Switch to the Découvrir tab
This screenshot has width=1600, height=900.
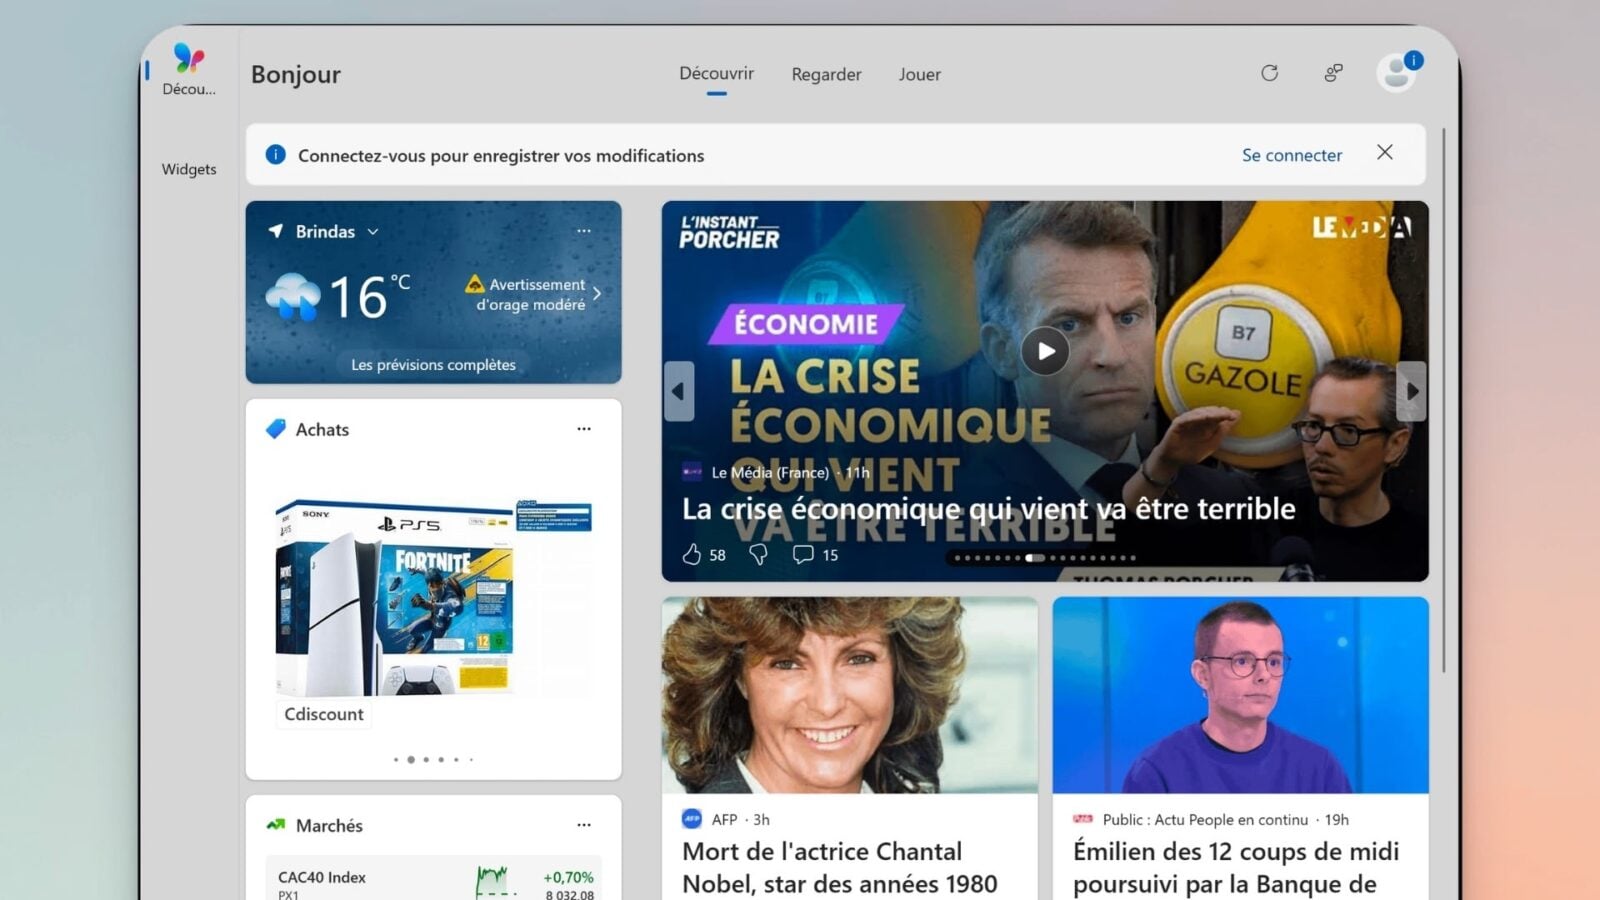pyautogui.click(x=716, y=73)
